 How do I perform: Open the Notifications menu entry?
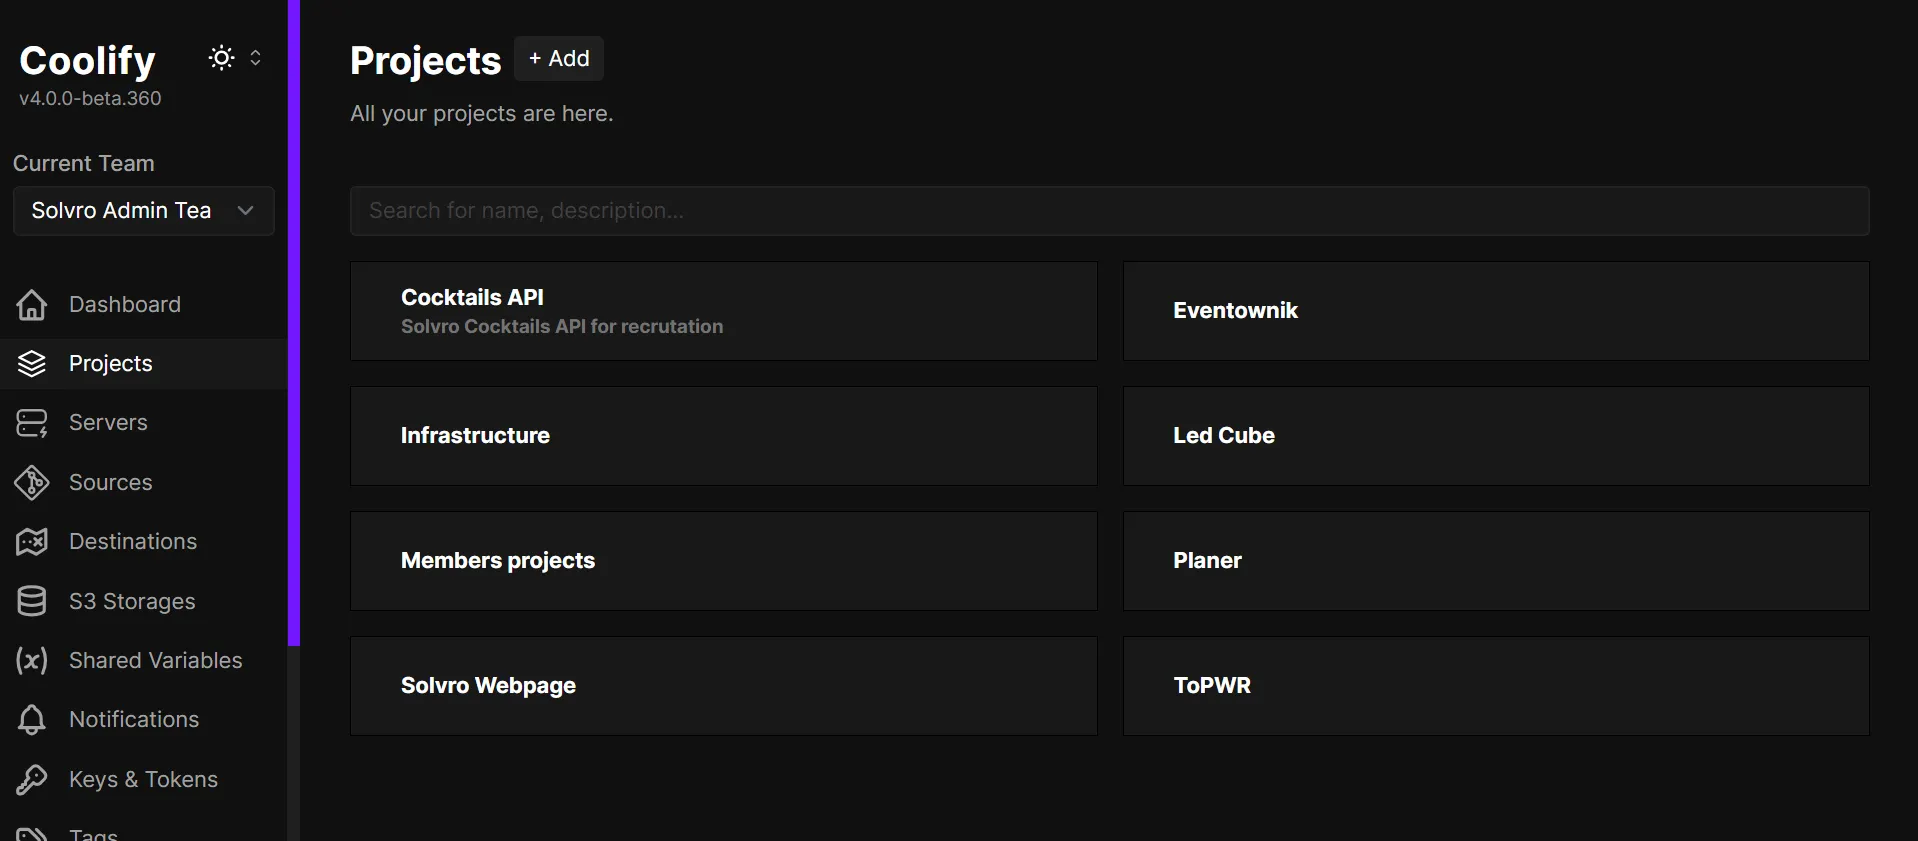134,720
